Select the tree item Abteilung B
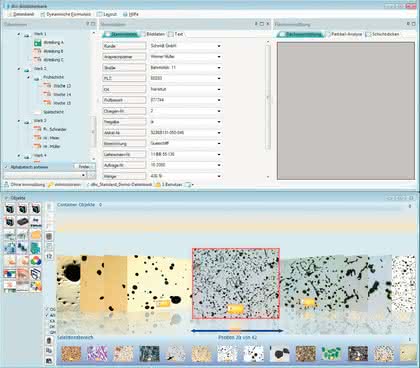This screenshot has height=368, width=420. [53, 51]
